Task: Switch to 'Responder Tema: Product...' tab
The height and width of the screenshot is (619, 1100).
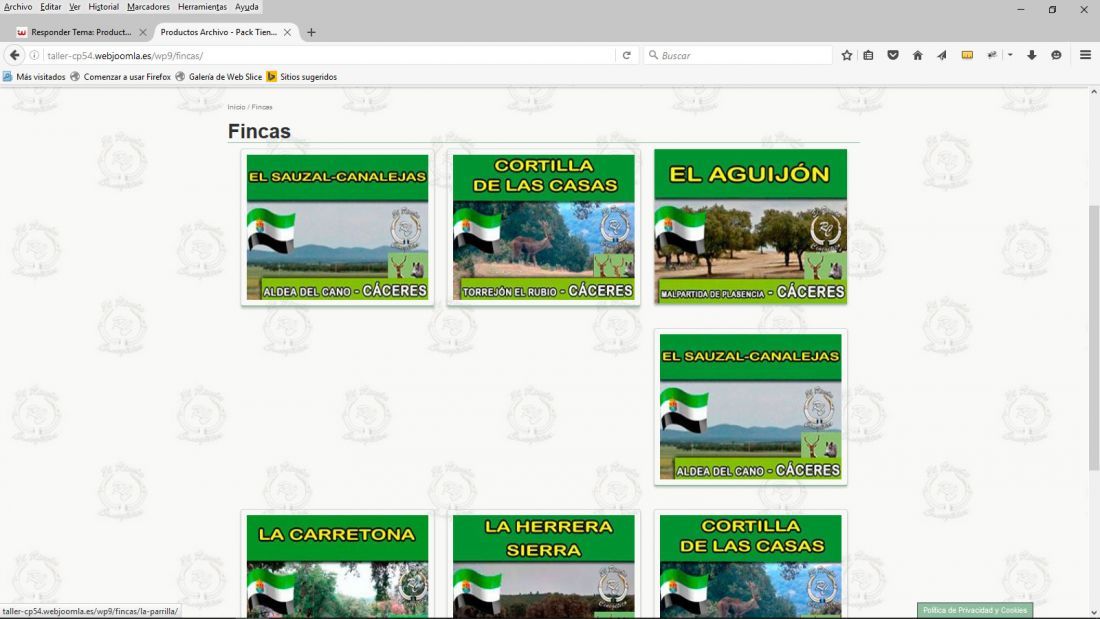Action: [81, 32]
